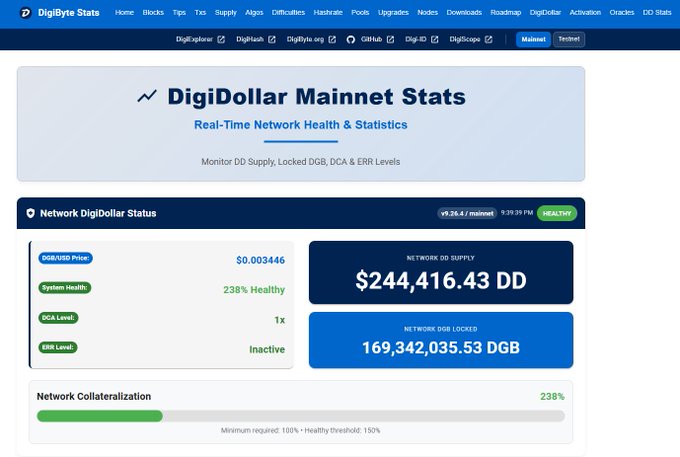Click the DCA Level label badge
Screen dimensions: 680x457
(x=58, y=318)
